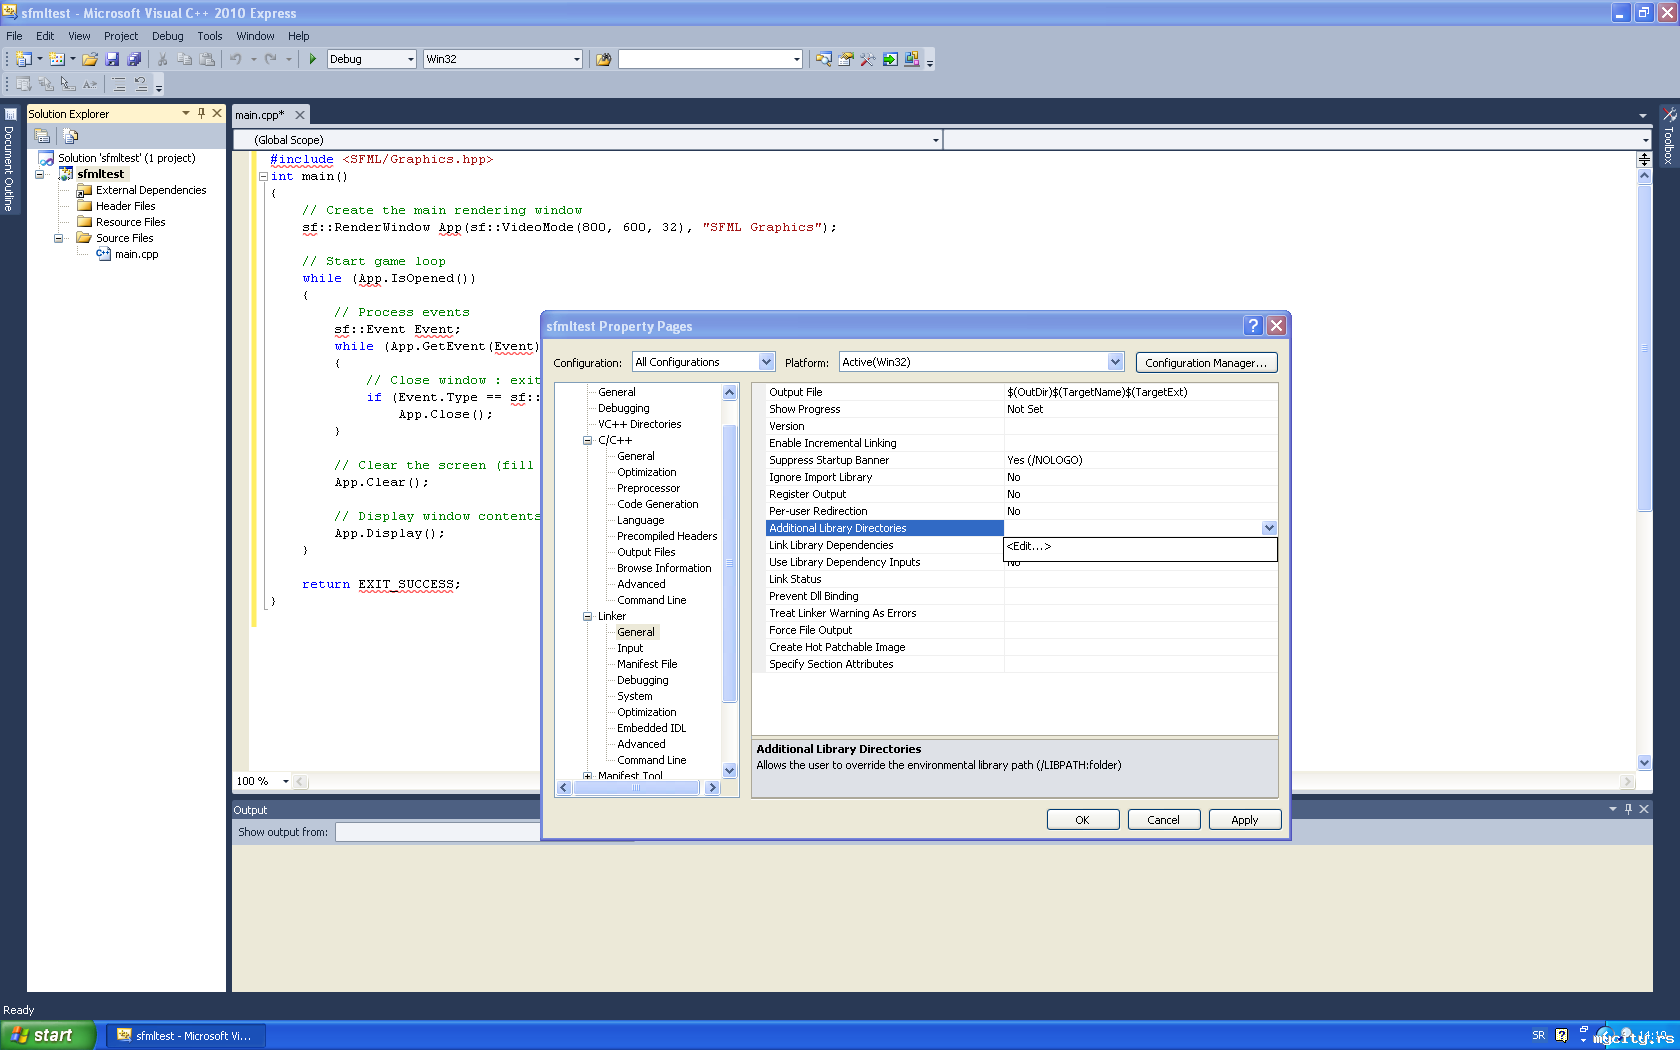Open Configuration Manager

pyautogui.click(x=1206, y=363)
